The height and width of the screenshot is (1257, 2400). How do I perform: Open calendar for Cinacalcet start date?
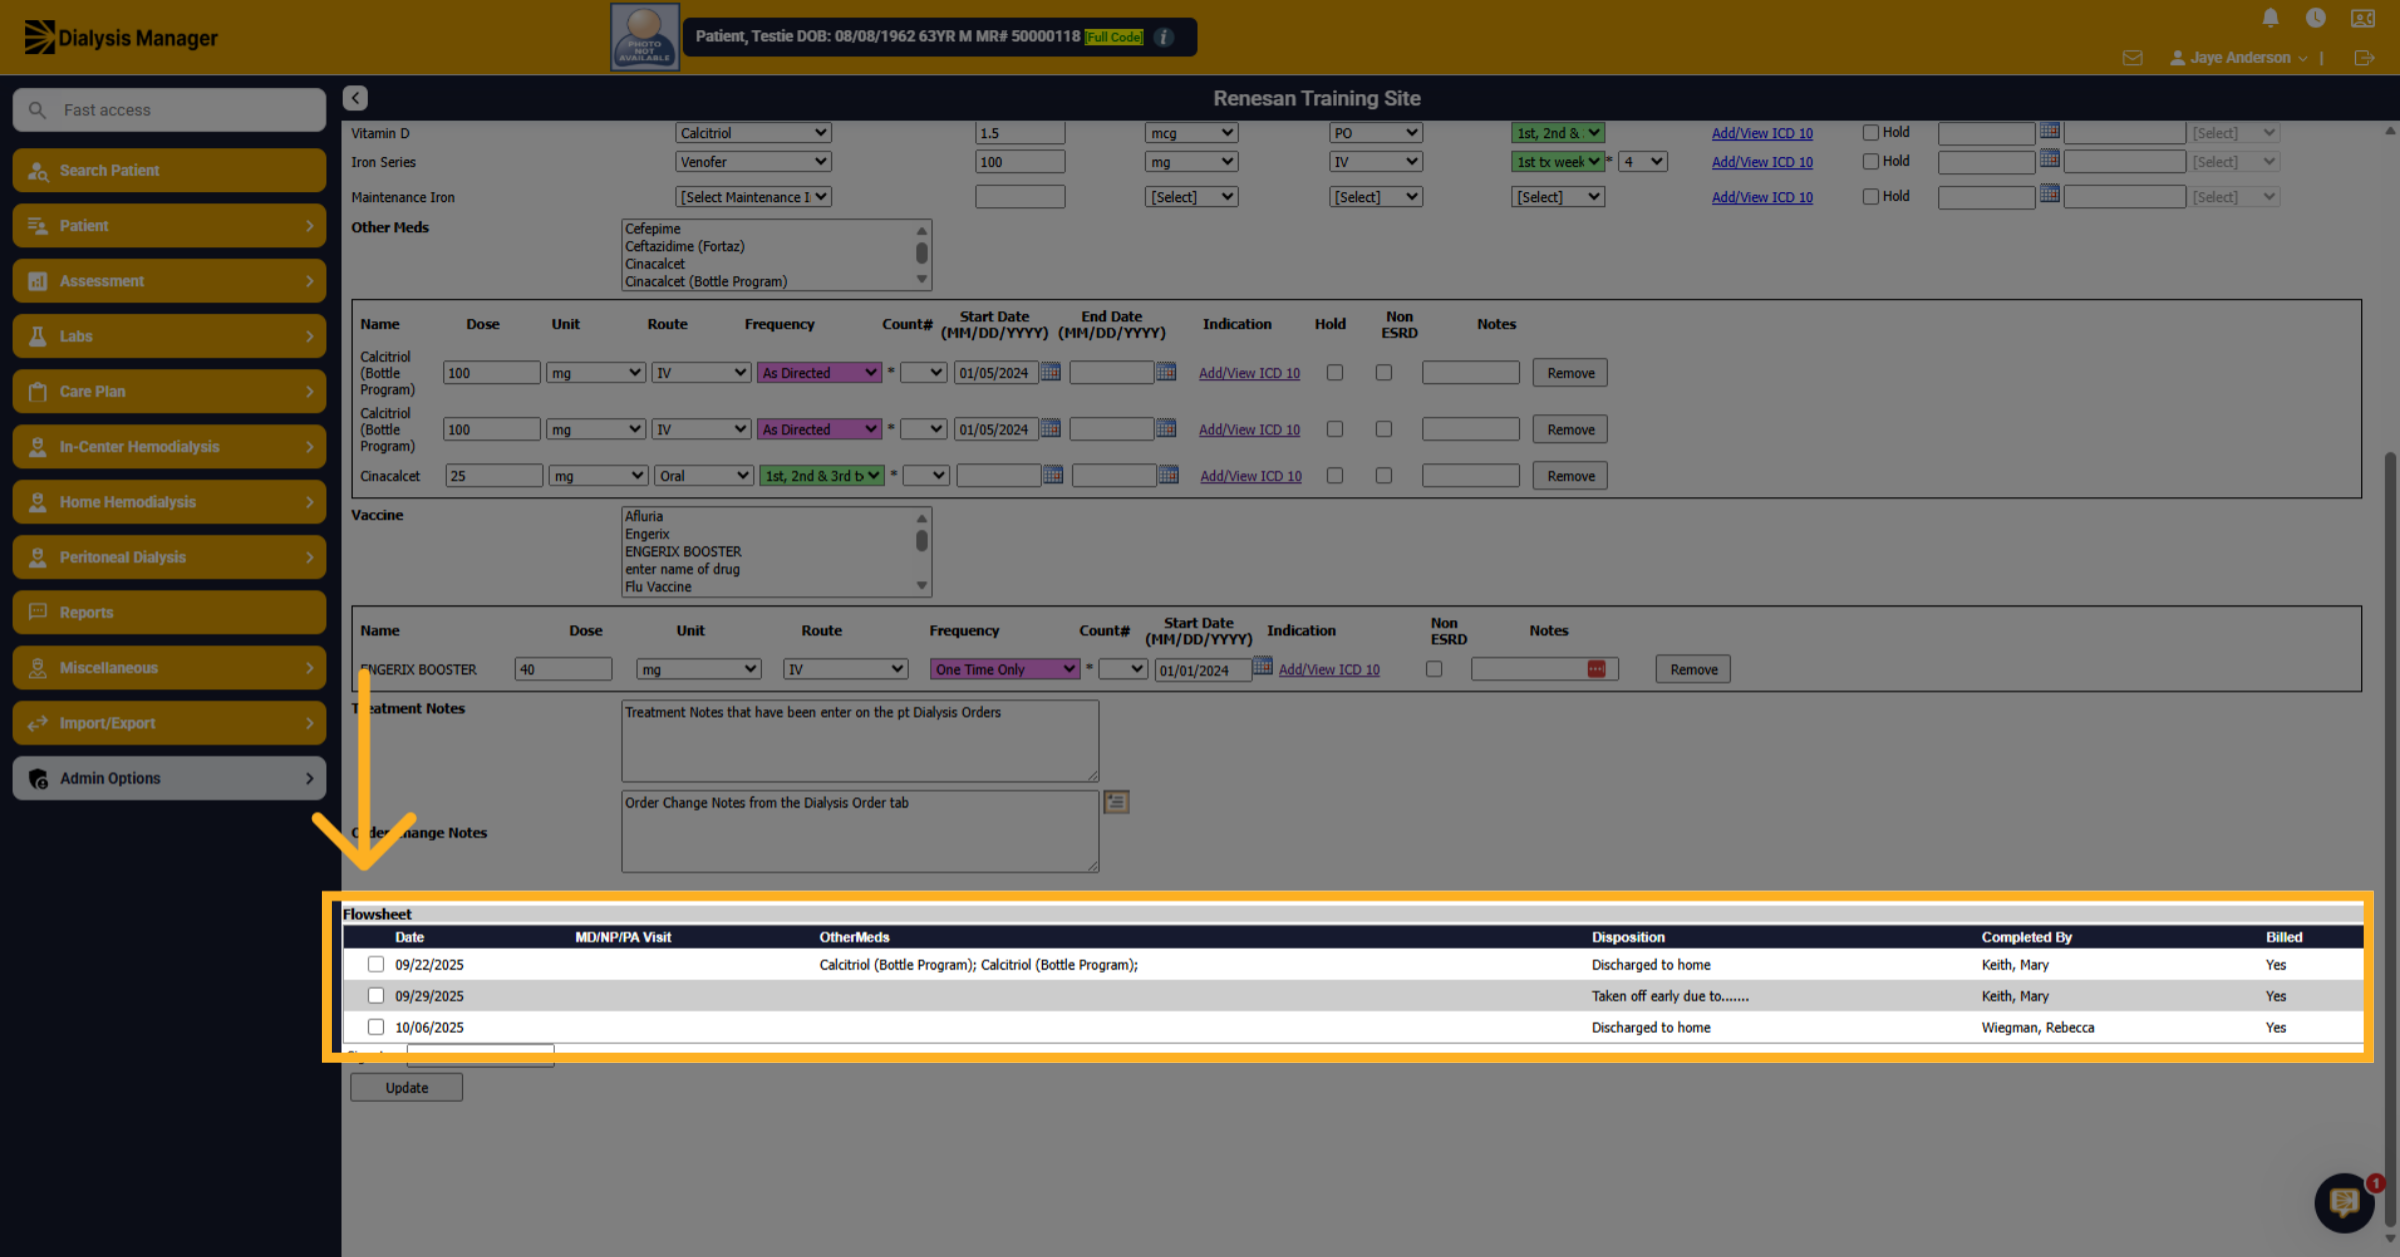[1053, 475]
